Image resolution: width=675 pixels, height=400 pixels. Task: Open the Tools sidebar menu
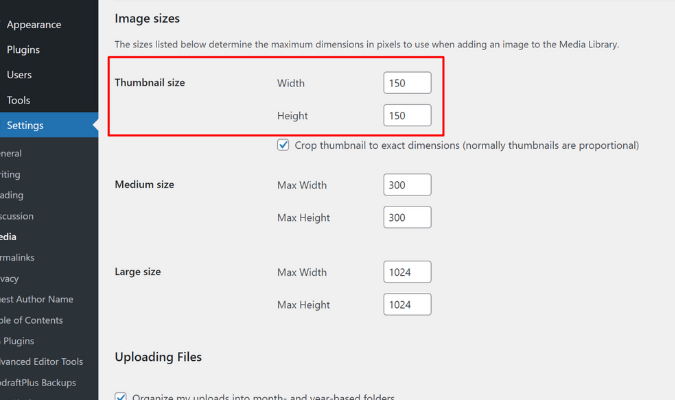[18, 100]
